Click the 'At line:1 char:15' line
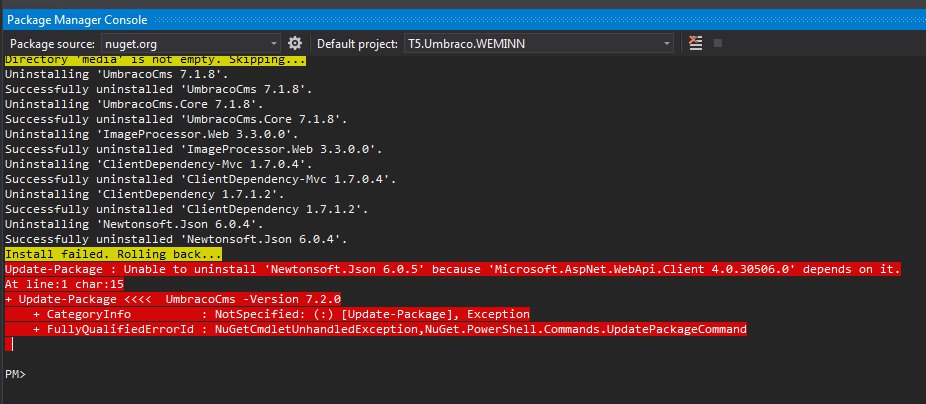Screen dimensions: 926x404 (x=64, y=284)
